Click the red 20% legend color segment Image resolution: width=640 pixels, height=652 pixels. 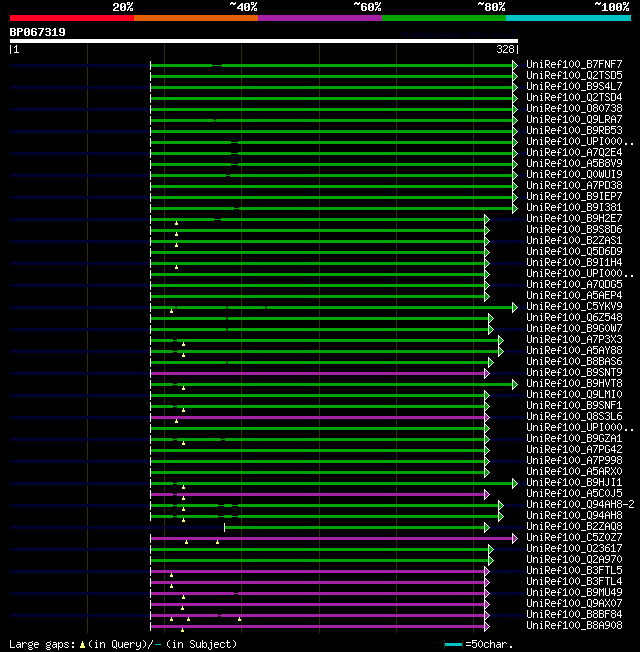(72, 18)
